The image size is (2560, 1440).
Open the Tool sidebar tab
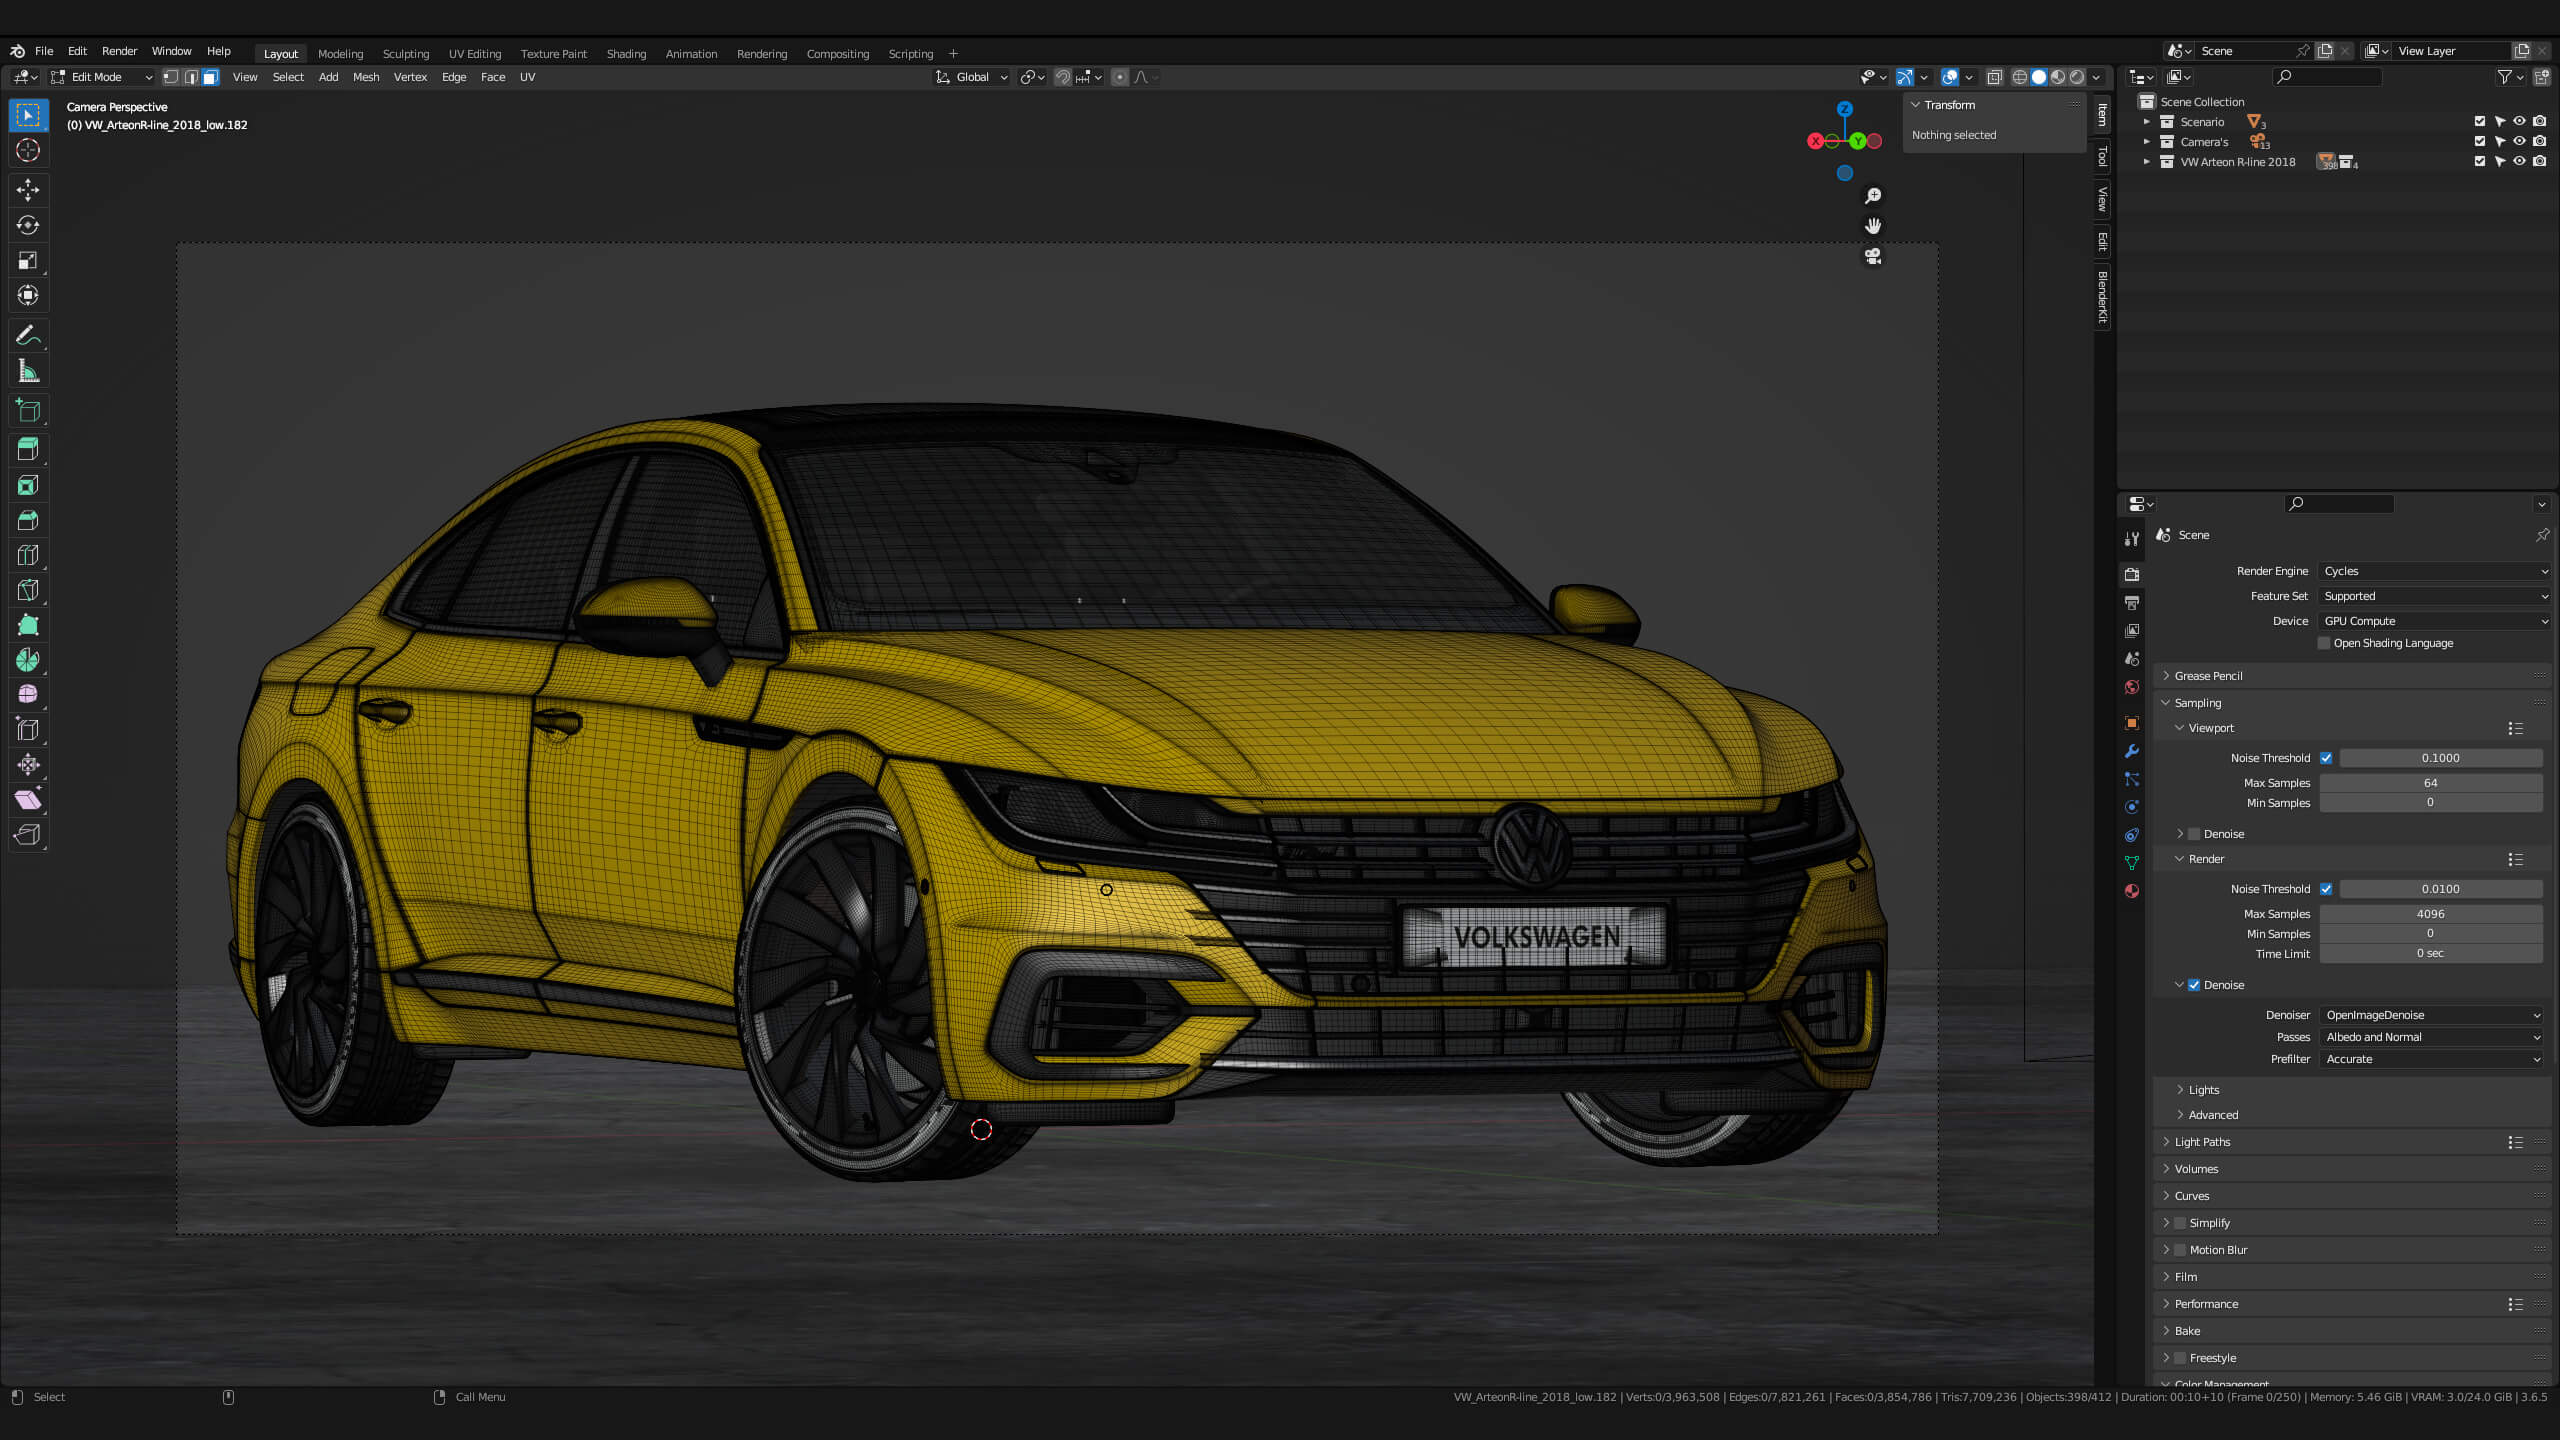2102,157
